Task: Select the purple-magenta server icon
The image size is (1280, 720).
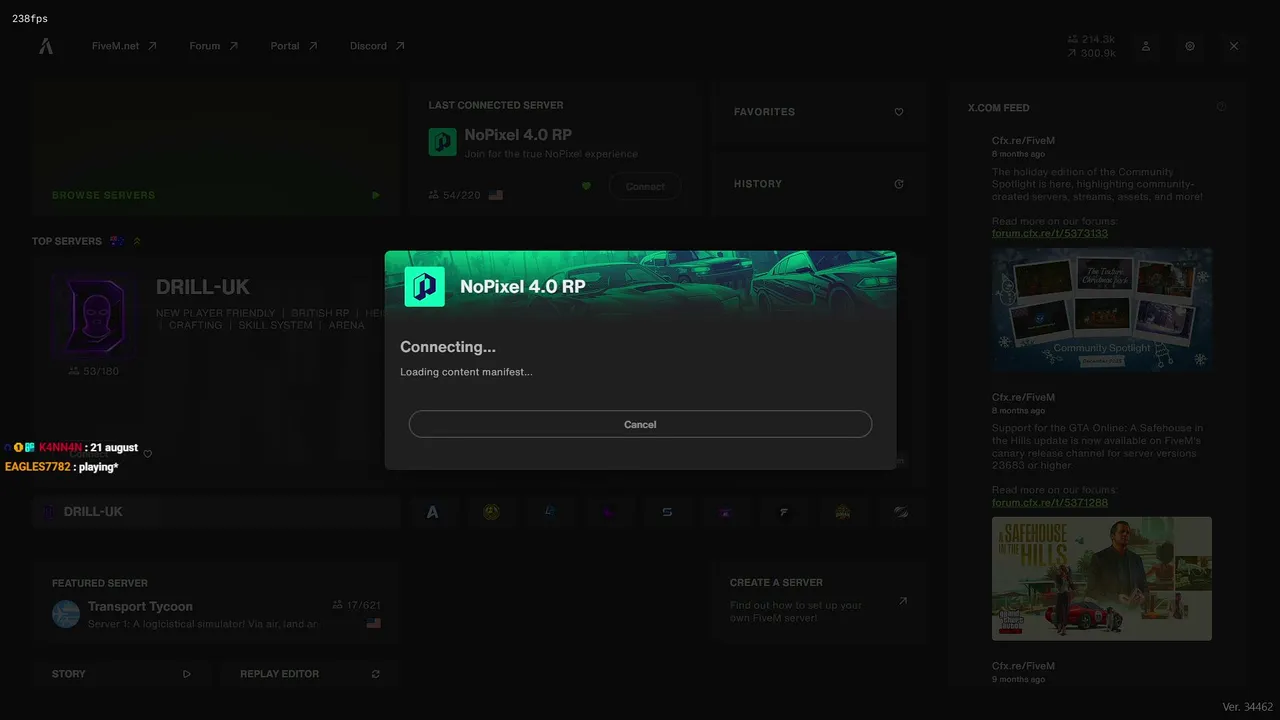Action: point(609,512)
